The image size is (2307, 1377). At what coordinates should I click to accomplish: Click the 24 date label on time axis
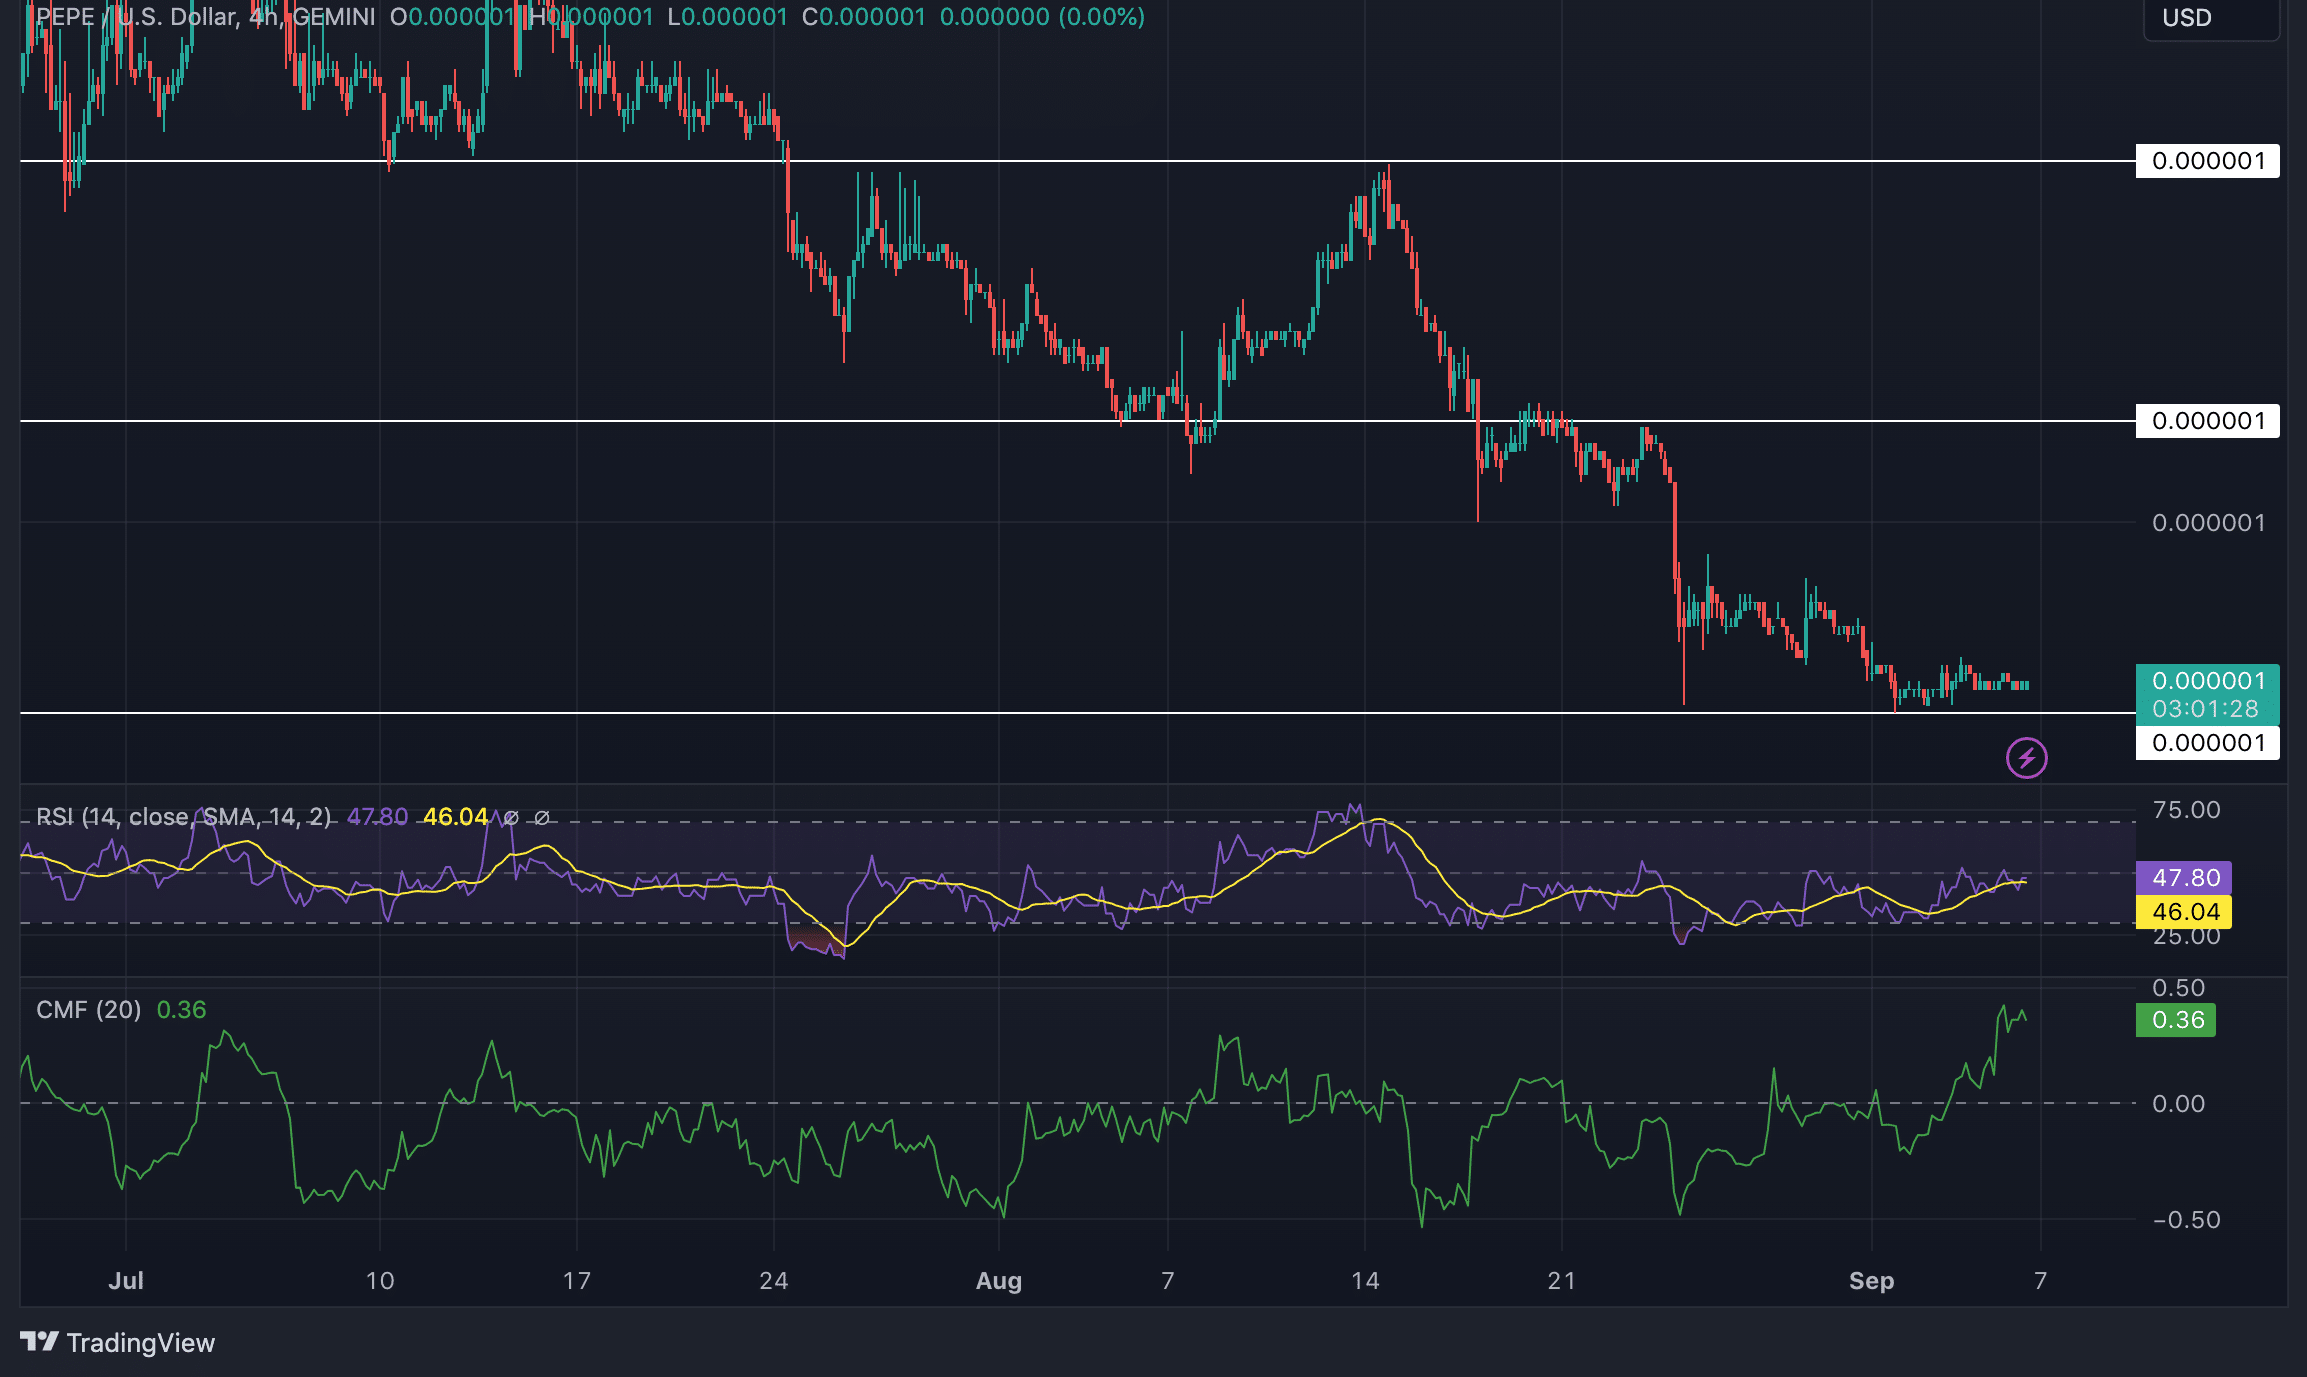[x=774, y=1281]
